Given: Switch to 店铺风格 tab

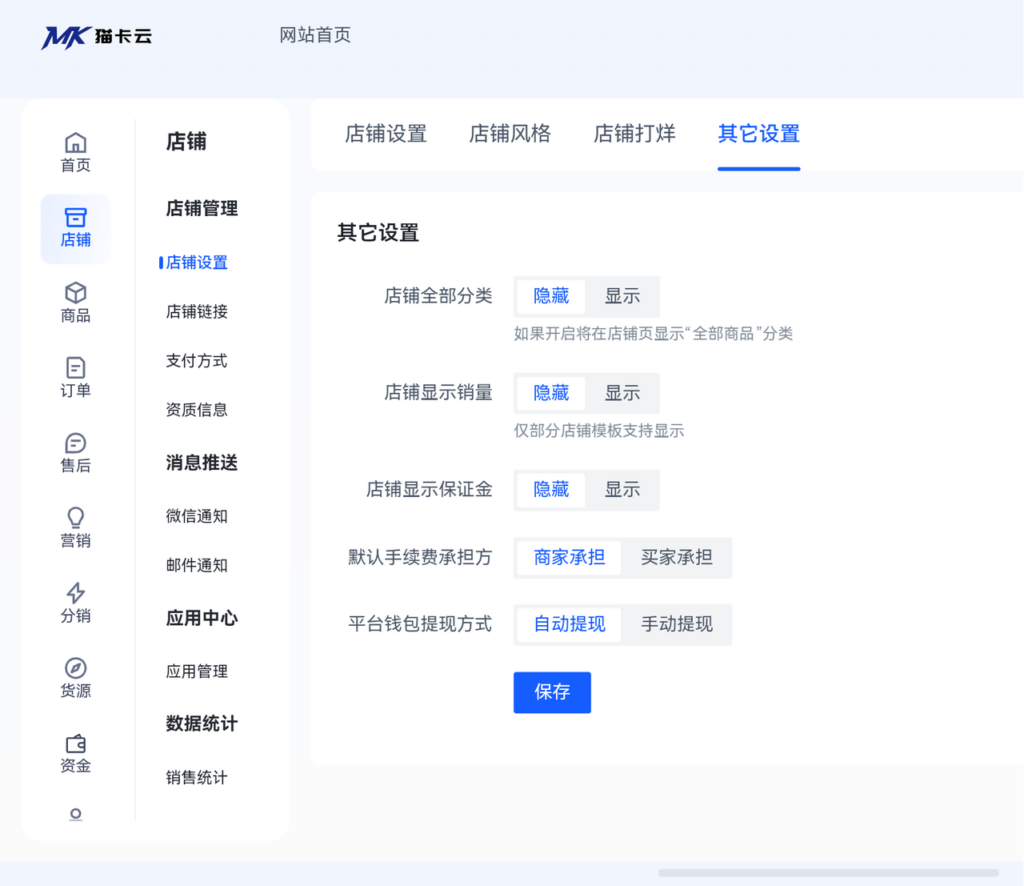Looking at the screenshot, I should tap(509, 134).
